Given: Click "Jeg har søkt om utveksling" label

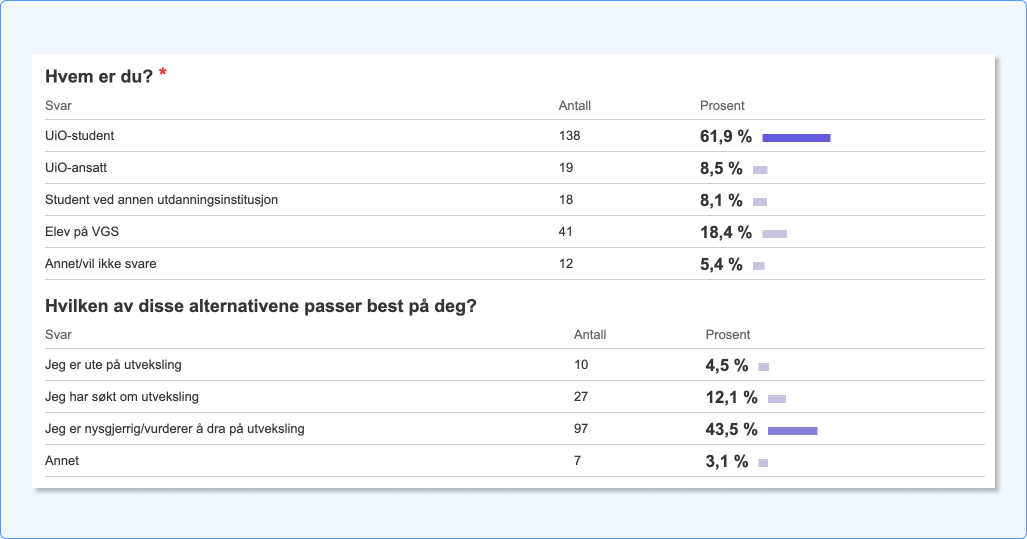Looking at the screenshot, I should [122, 397].
